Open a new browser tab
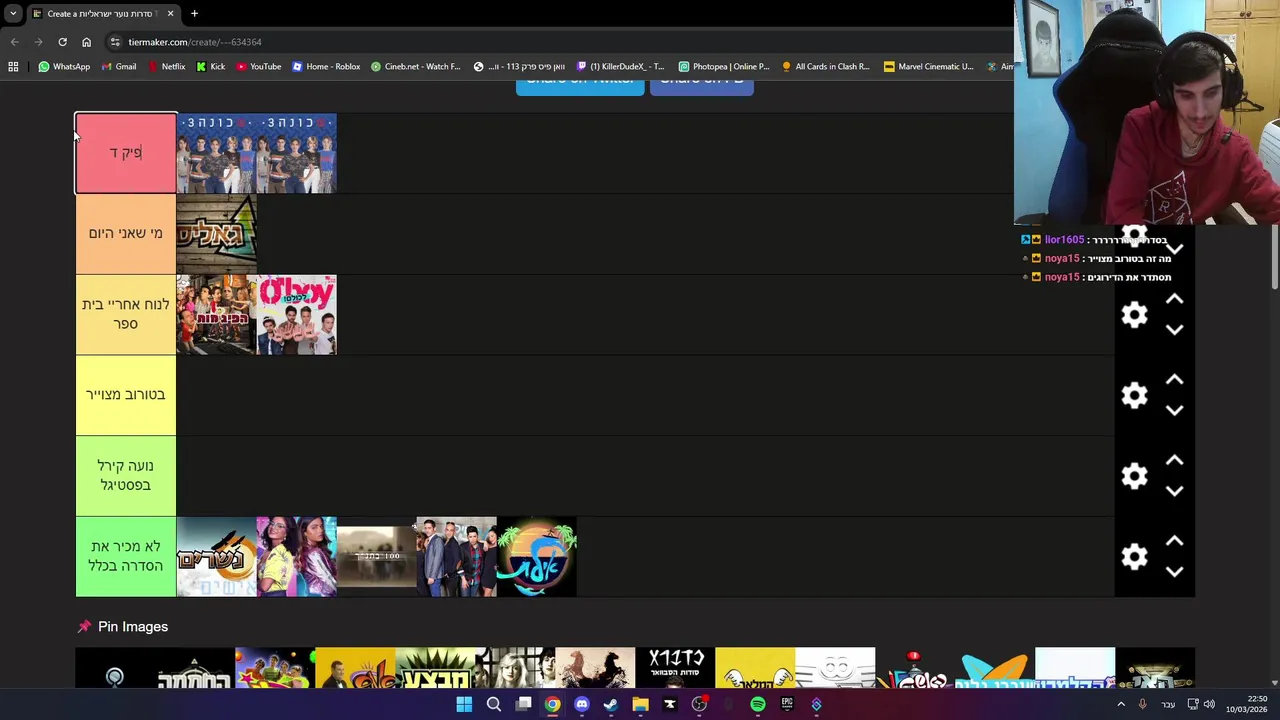The height and width of the screenshot is (720, 1280). coord(194,14)
